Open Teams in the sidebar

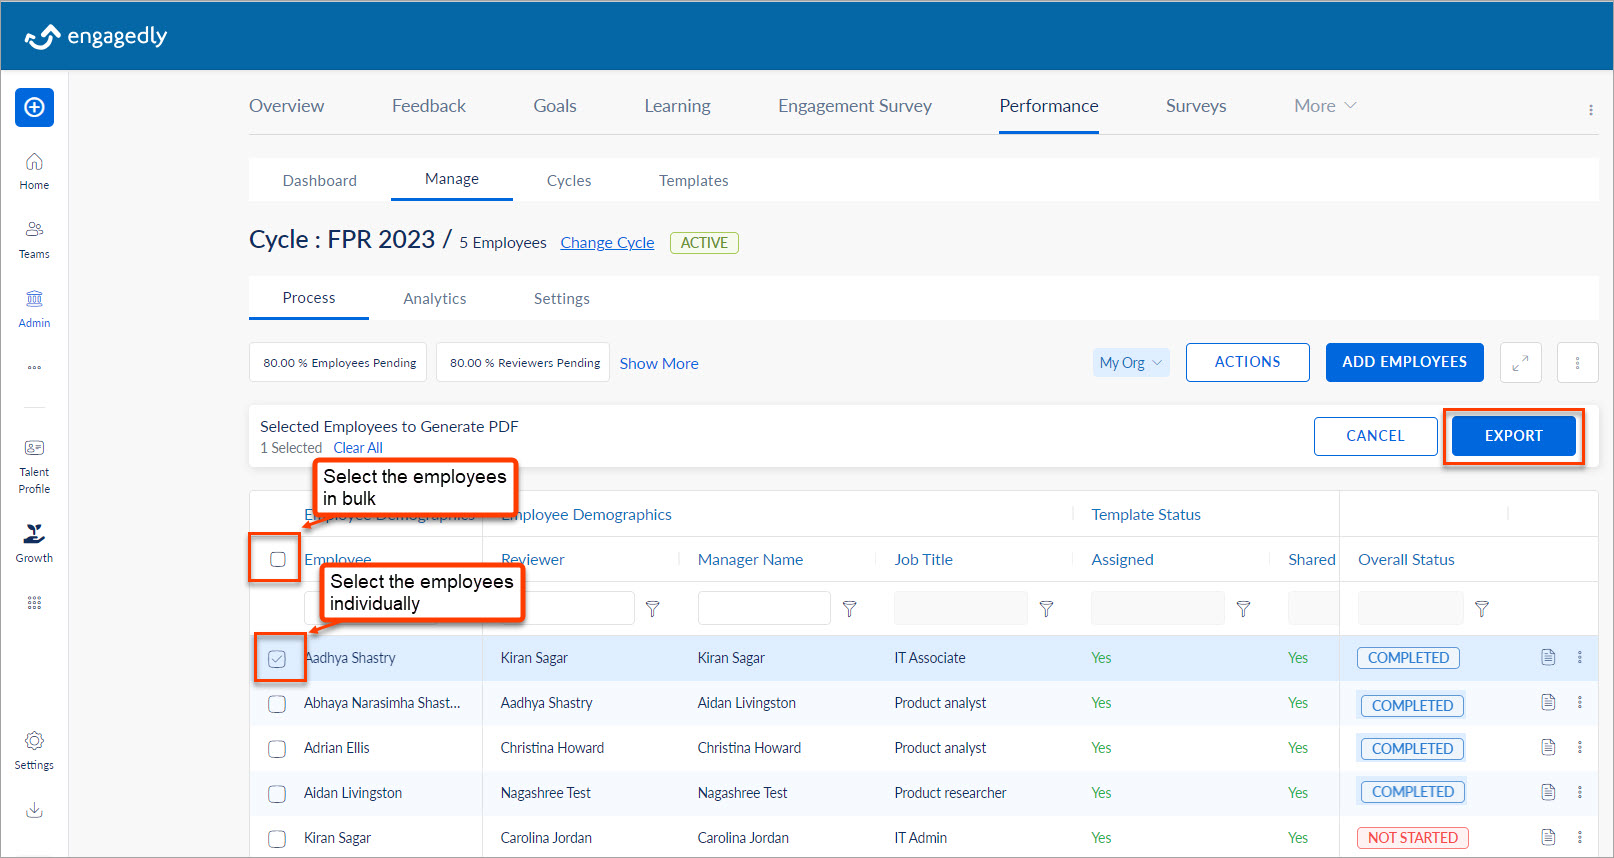click(34, 240)
